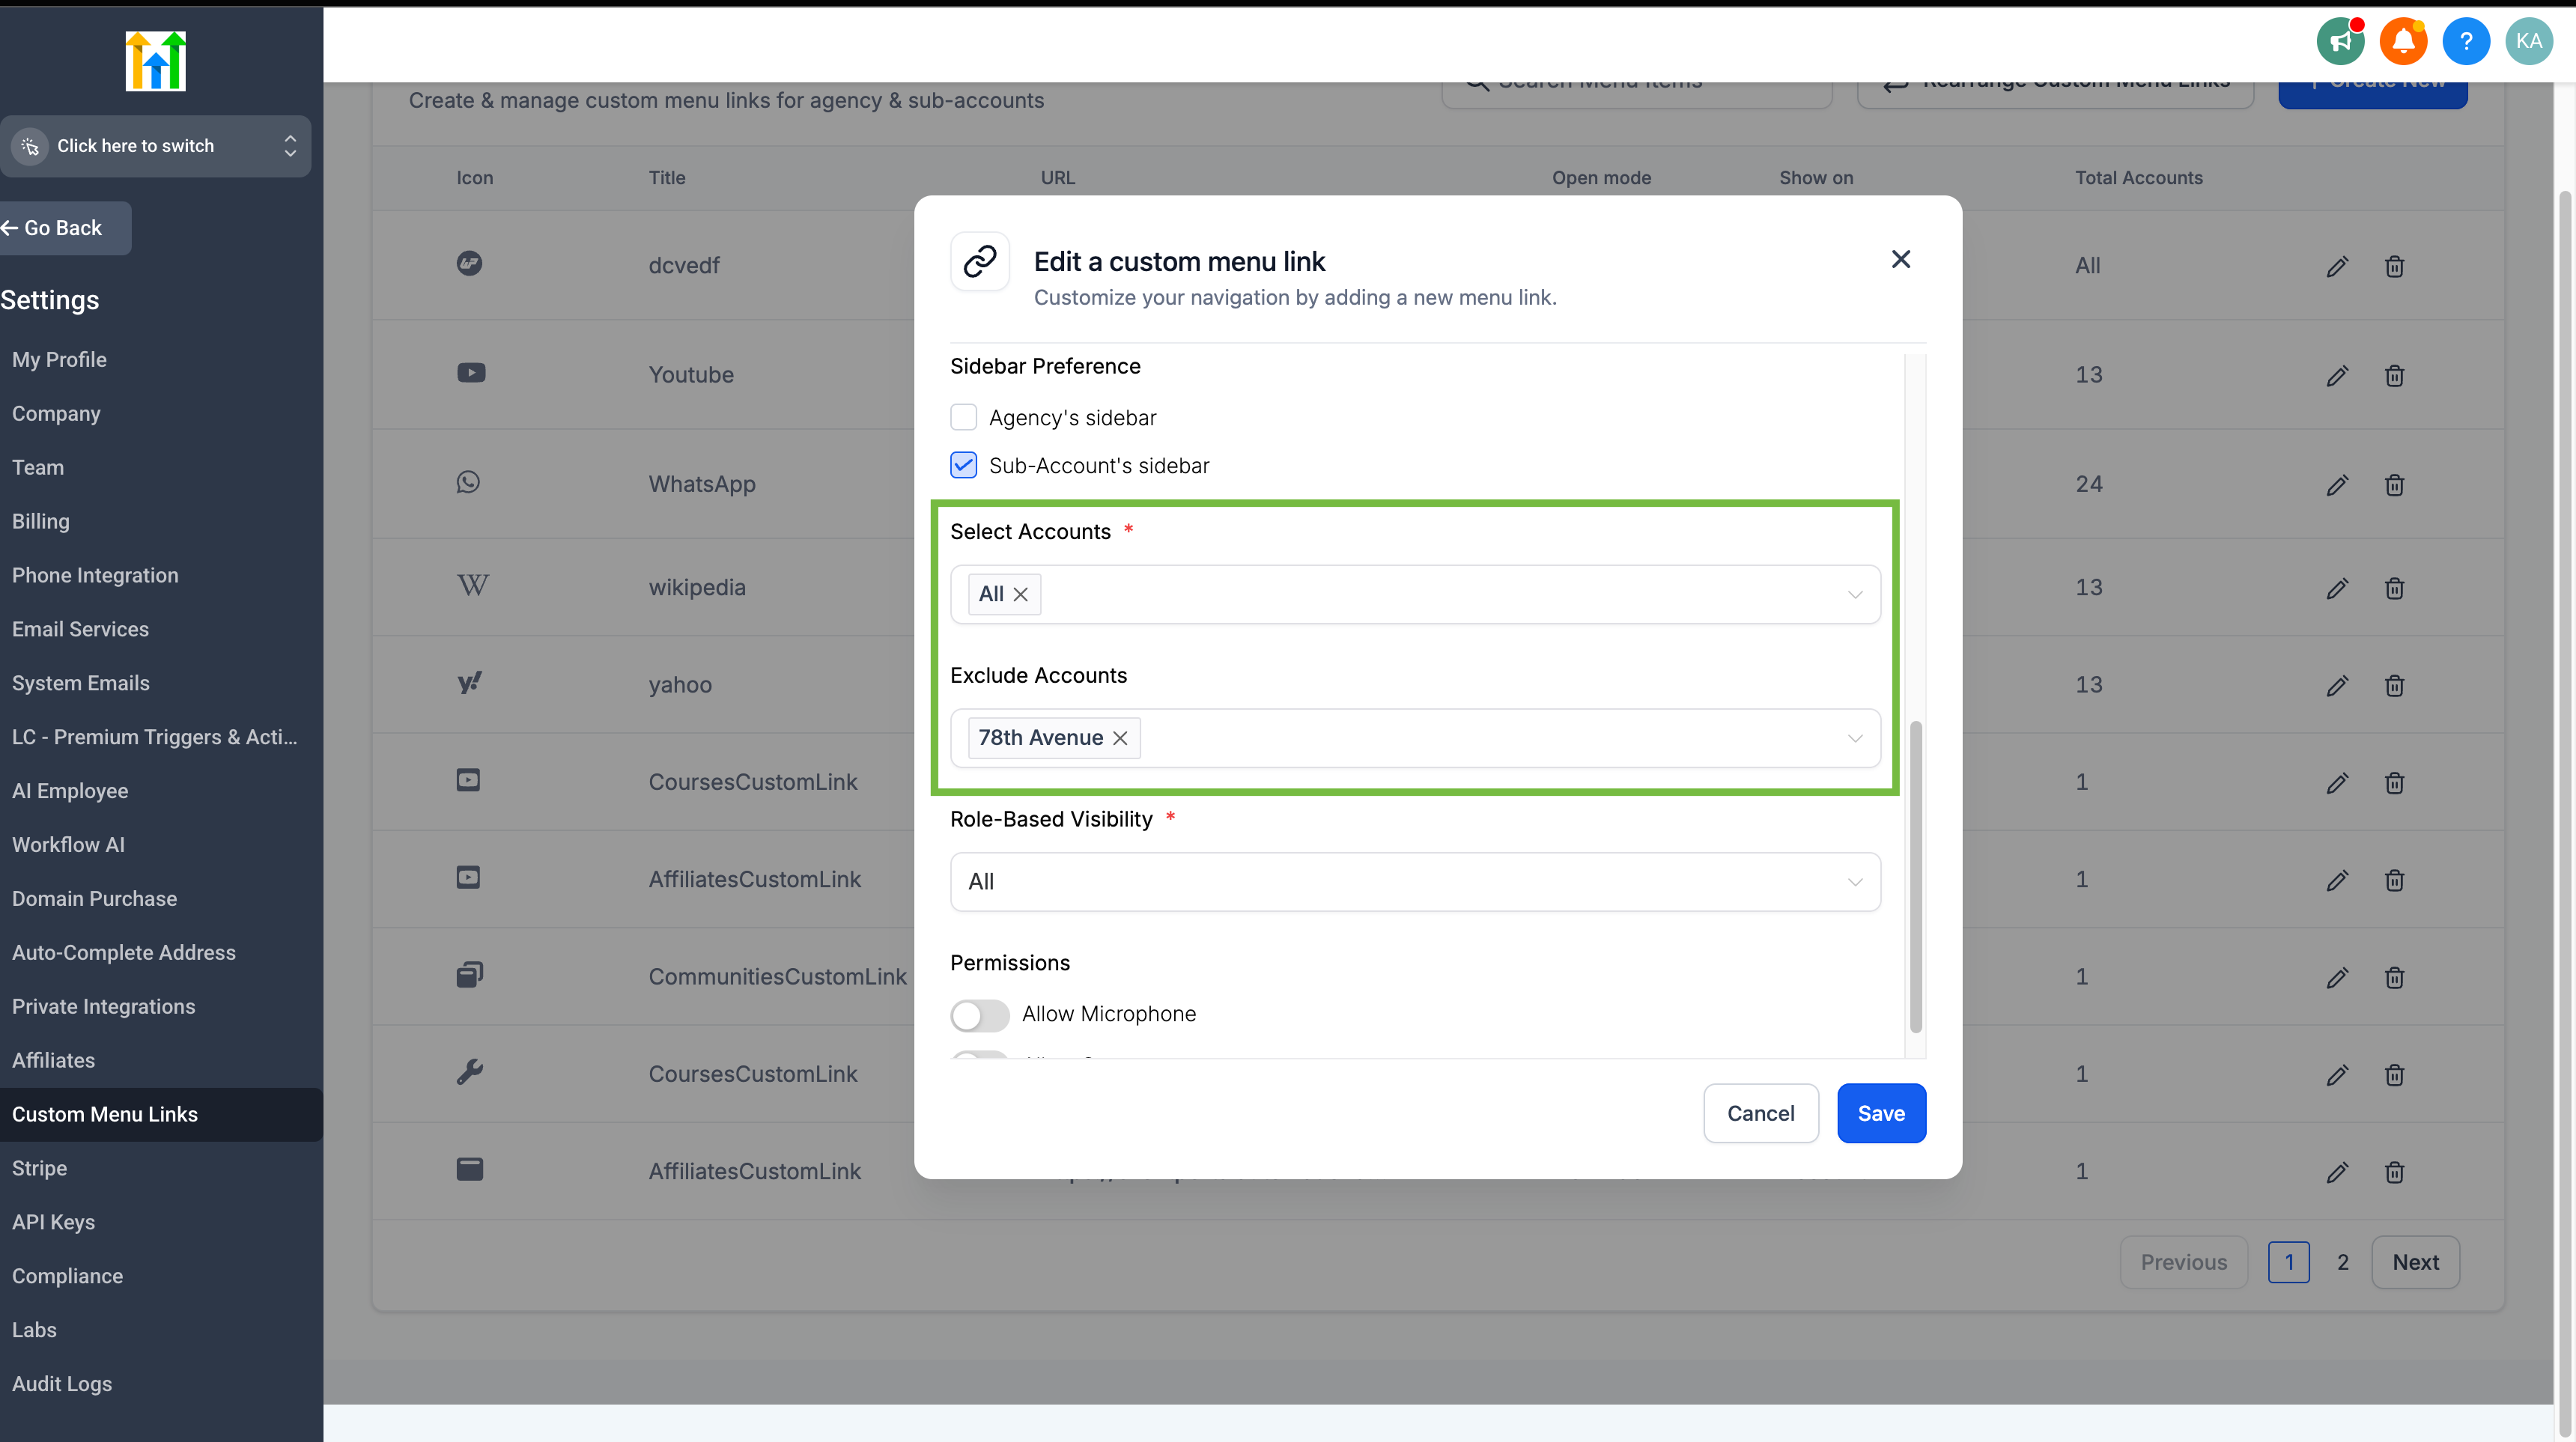Delete the yahoo menu link via trash icon
2576x1442 pixels.
coord(2394,685)
